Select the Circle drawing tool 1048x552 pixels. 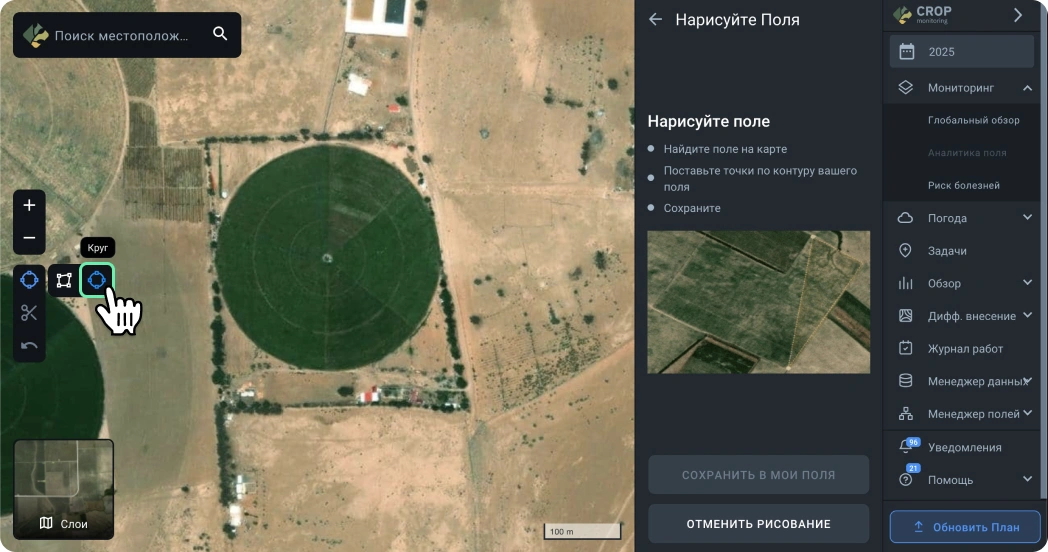point(97,280)
